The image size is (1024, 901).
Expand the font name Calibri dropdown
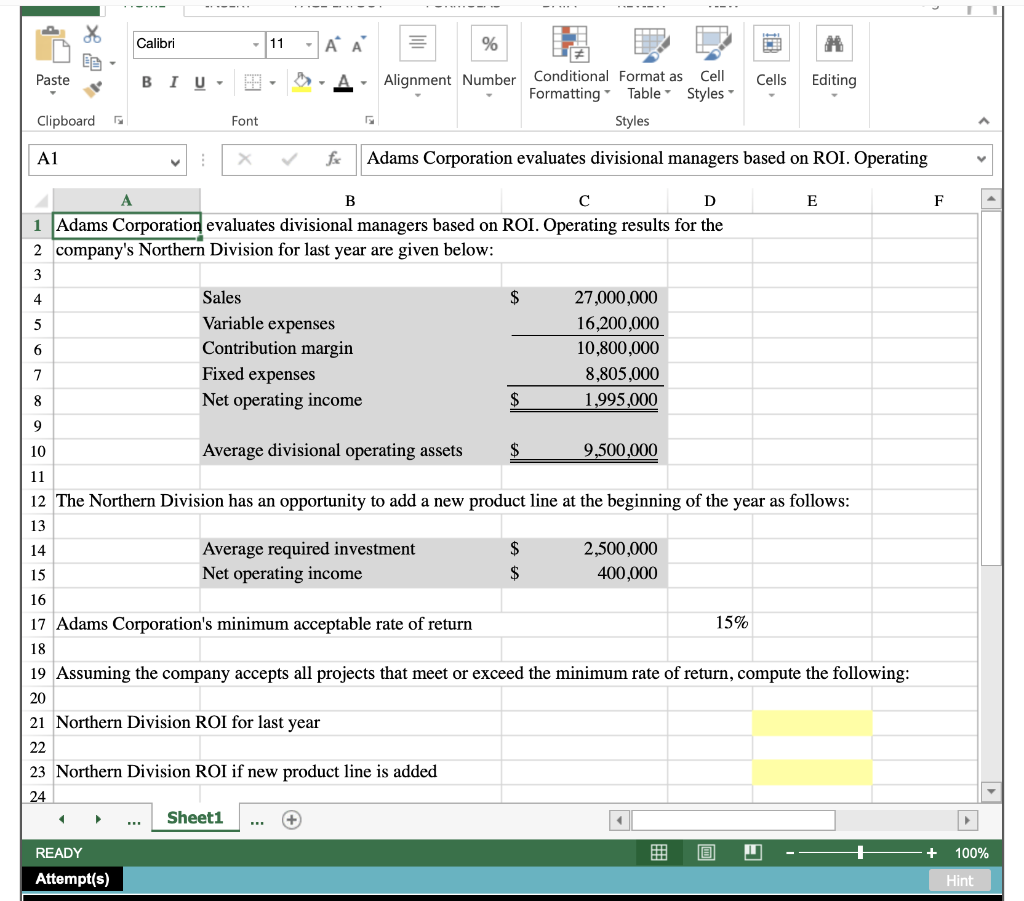(x=257, y=44)
